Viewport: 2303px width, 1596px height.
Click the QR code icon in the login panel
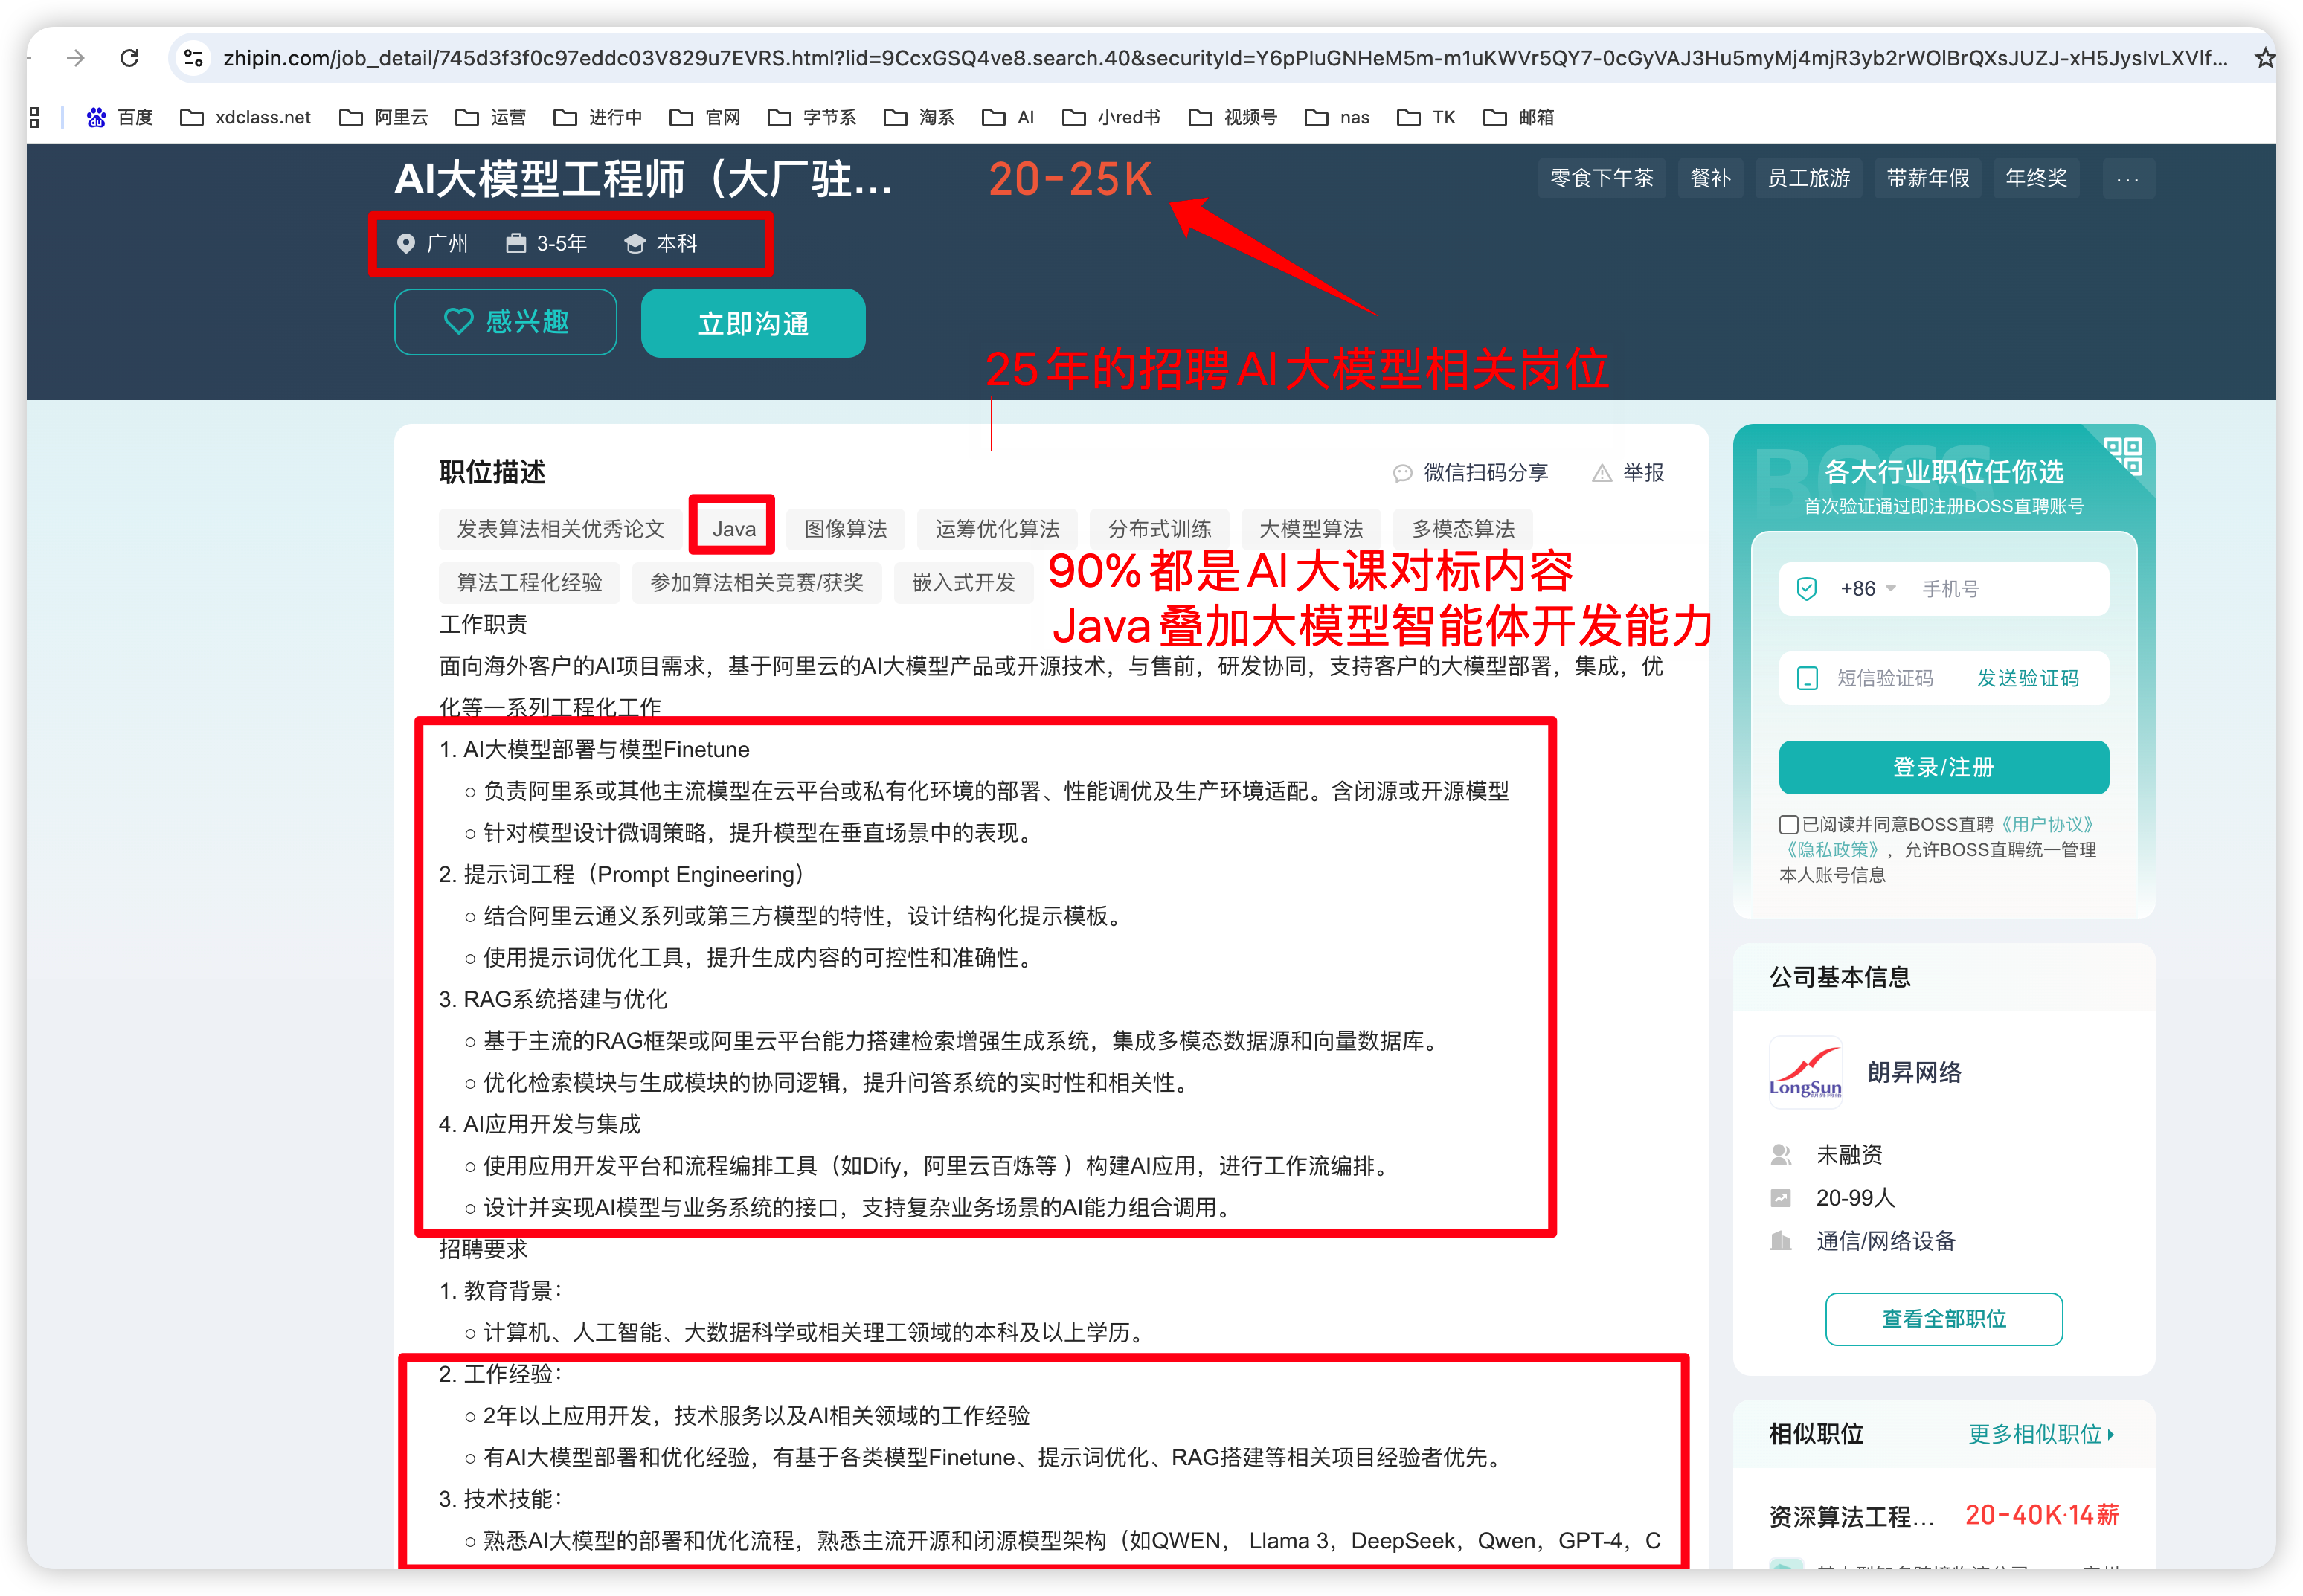click(x=2122, y=455)
